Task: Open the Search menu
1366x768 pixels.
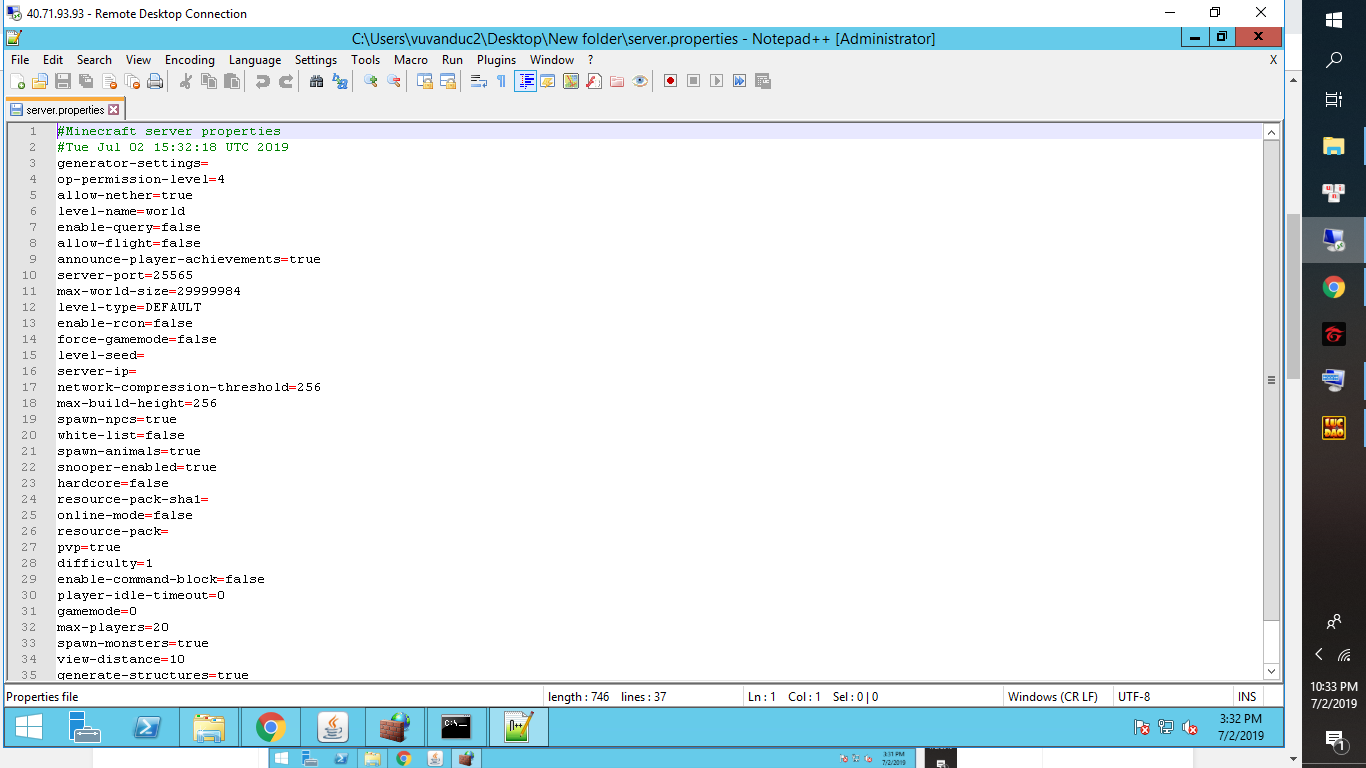Action: 94,60
